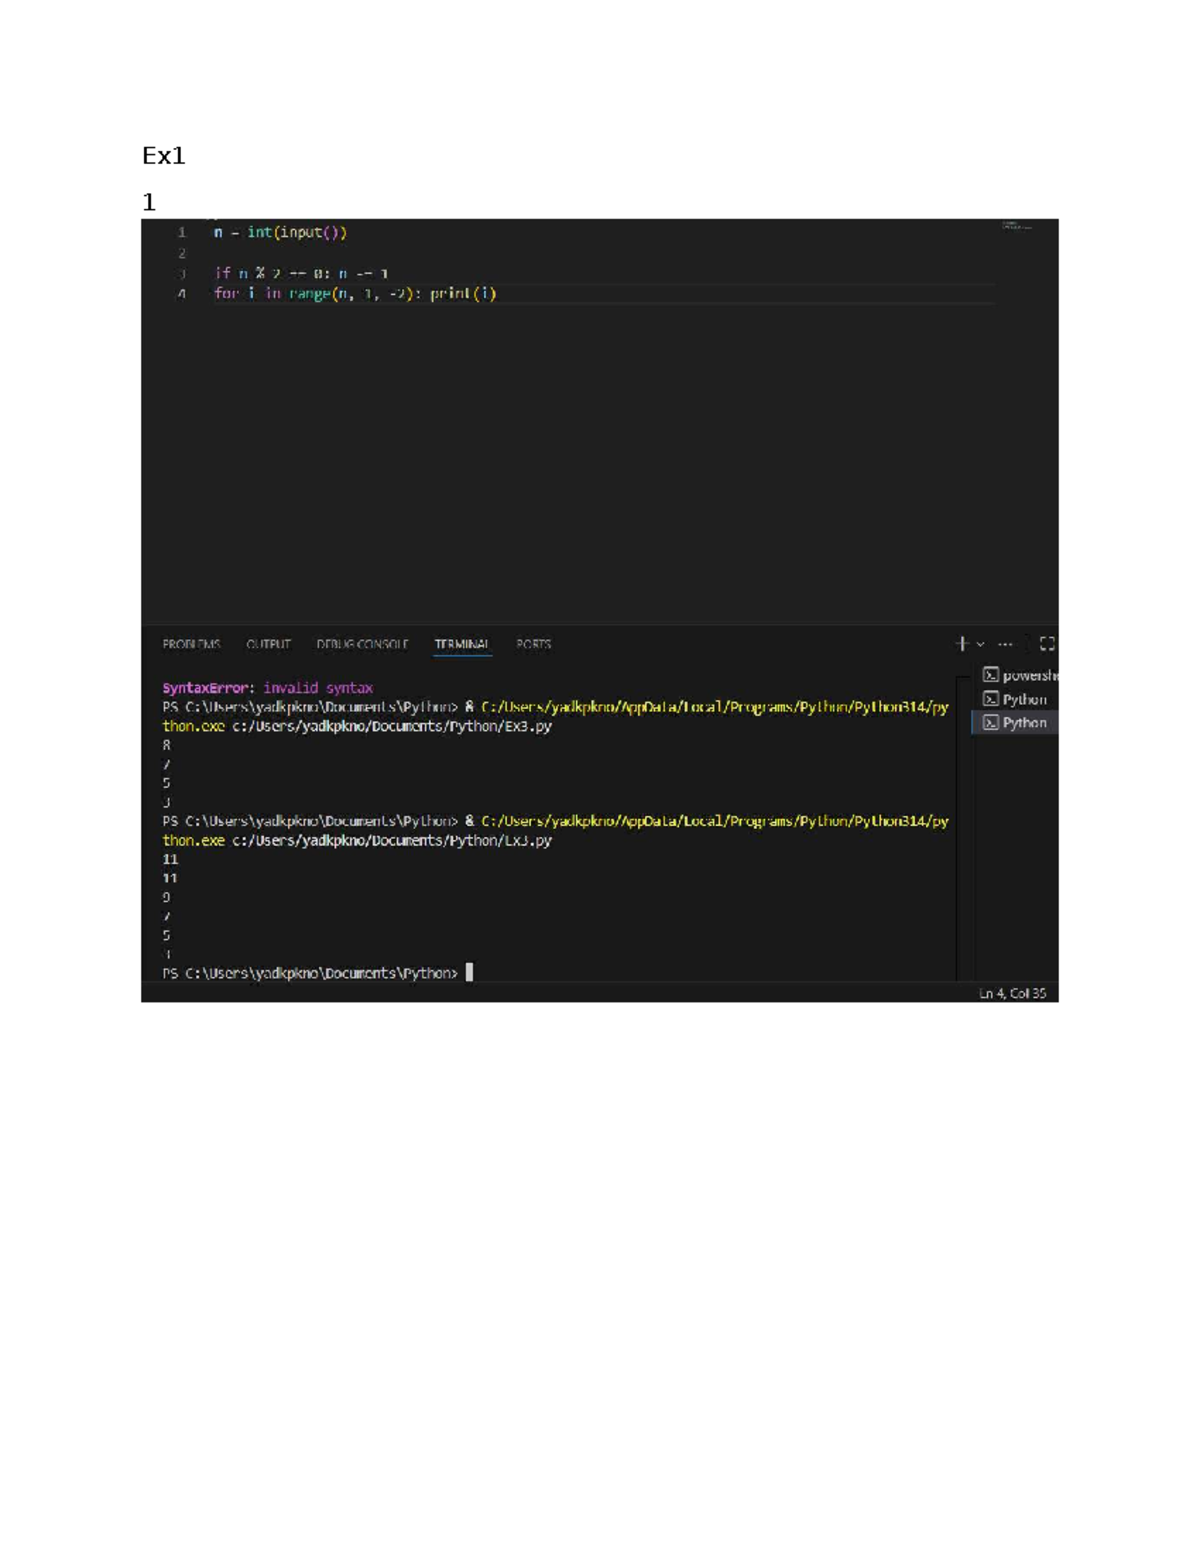Open a new terminal with plus icon
The width and height of the screenshot is (1200, 1553).
[x=962, y=644]
